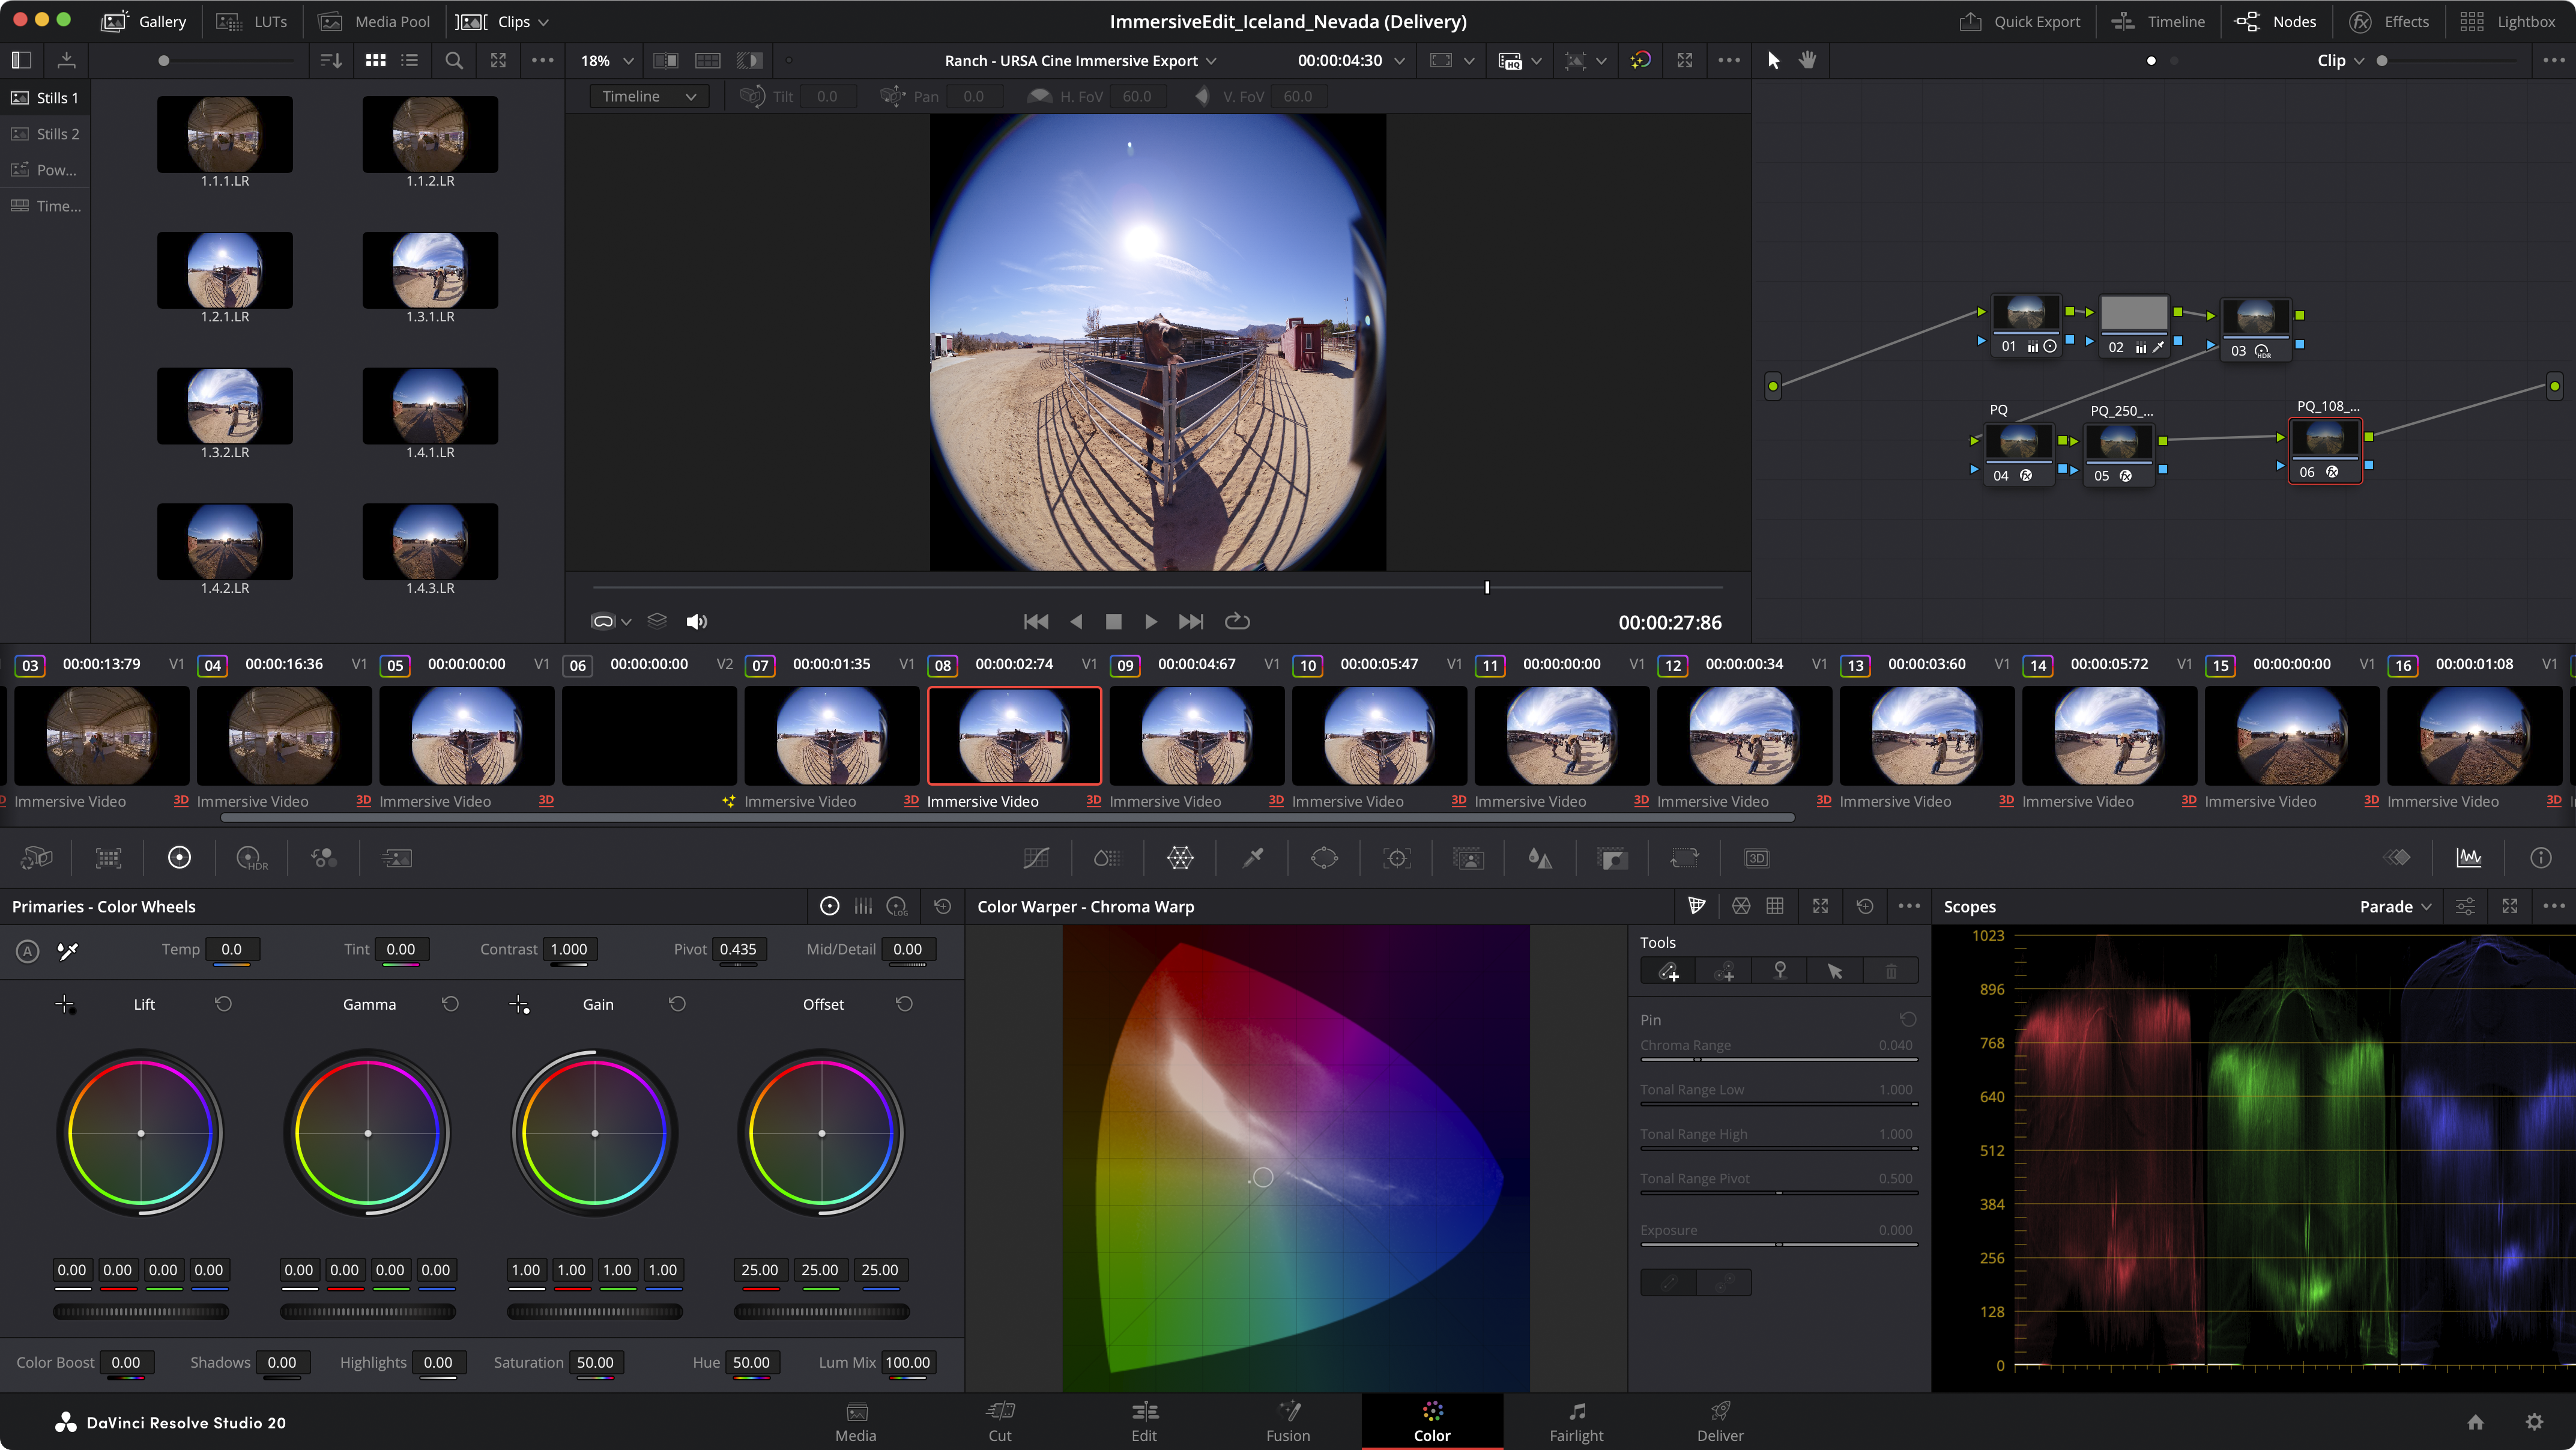Open the Timeline dropdown above the viewer
The height and width of the screenshot is (1450, 2576).
coord(648,96)
